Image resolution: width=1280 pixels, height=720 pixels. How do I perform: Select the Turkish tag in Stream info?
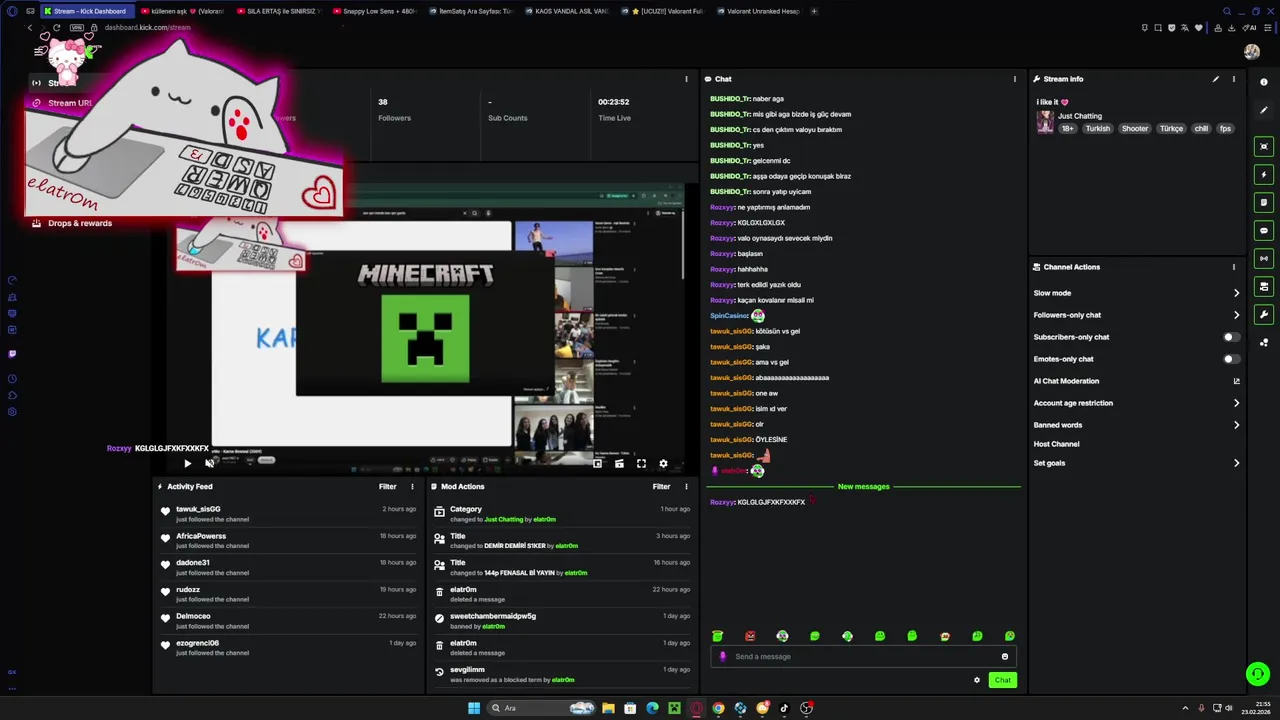[x=1098, y=129]
